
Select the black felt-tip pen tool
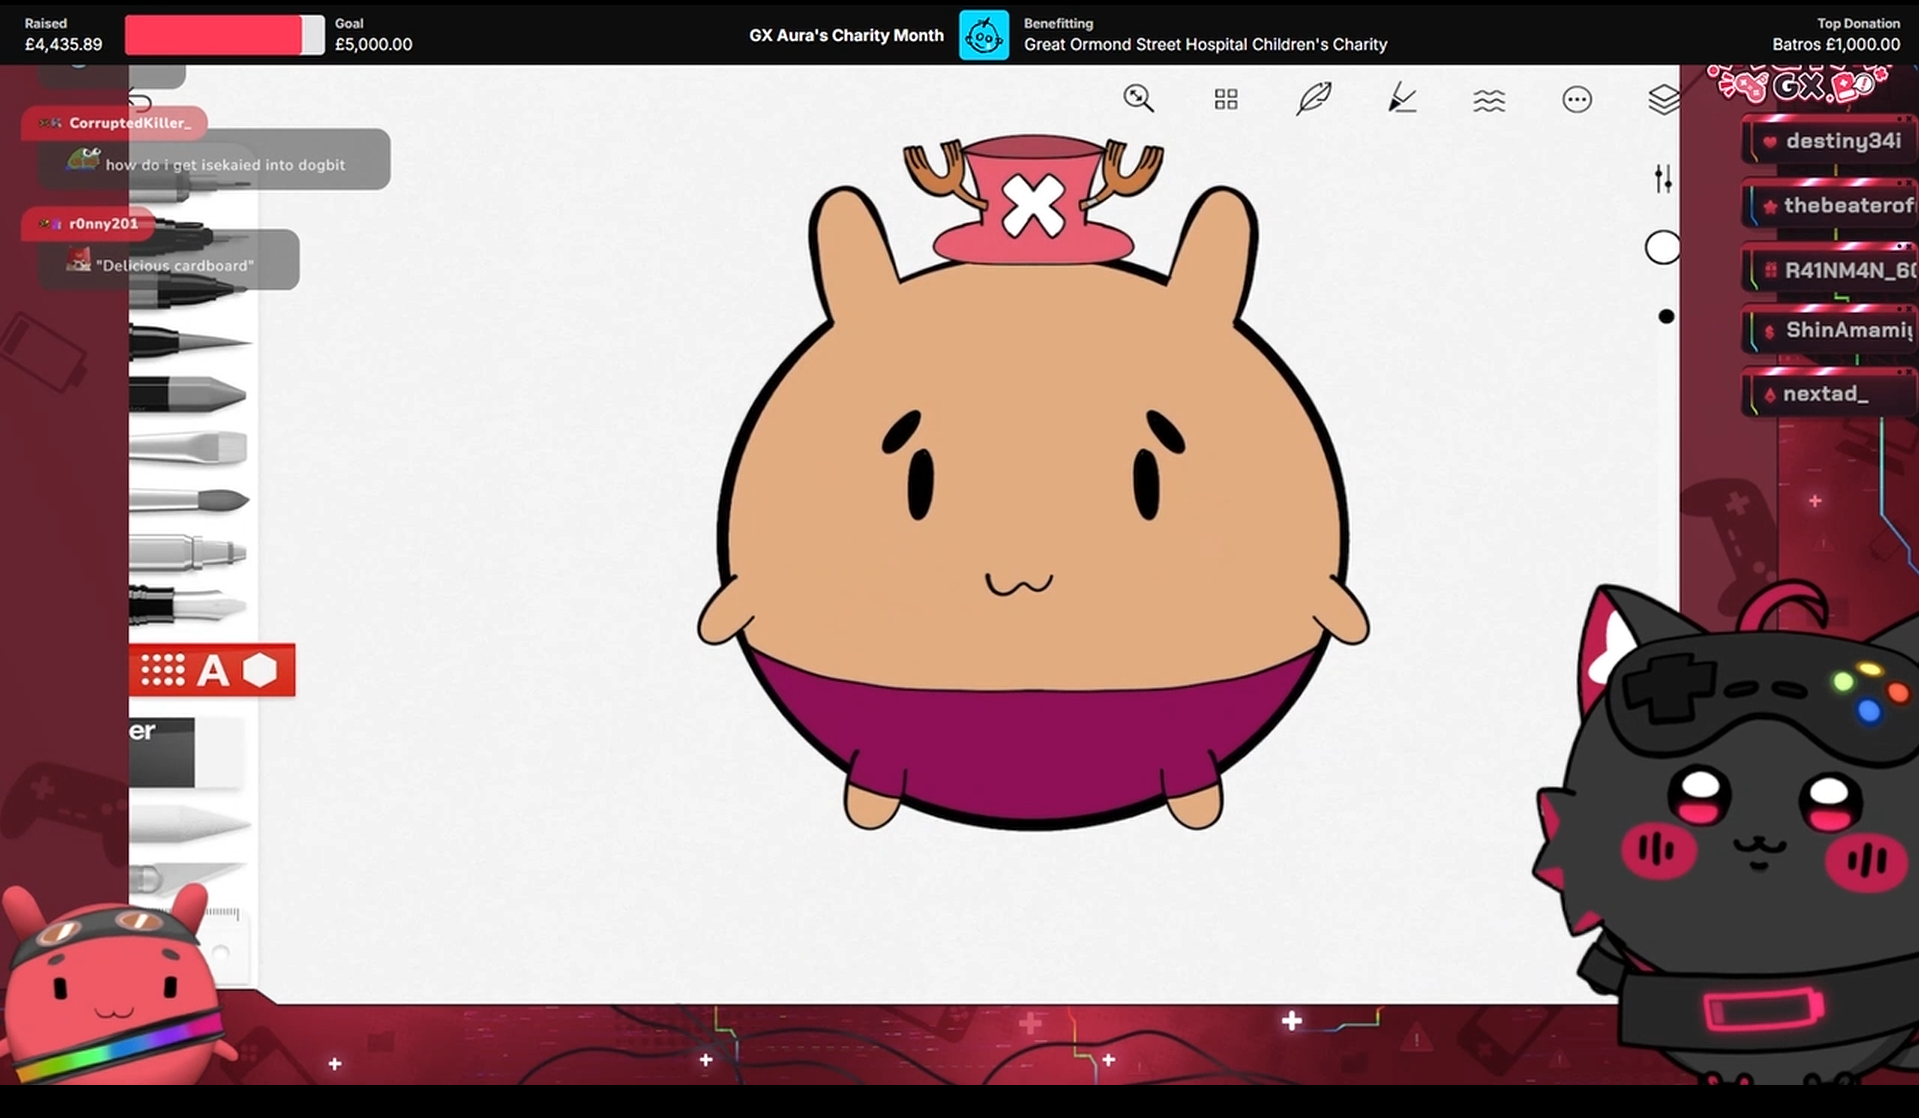coord(190,291)
